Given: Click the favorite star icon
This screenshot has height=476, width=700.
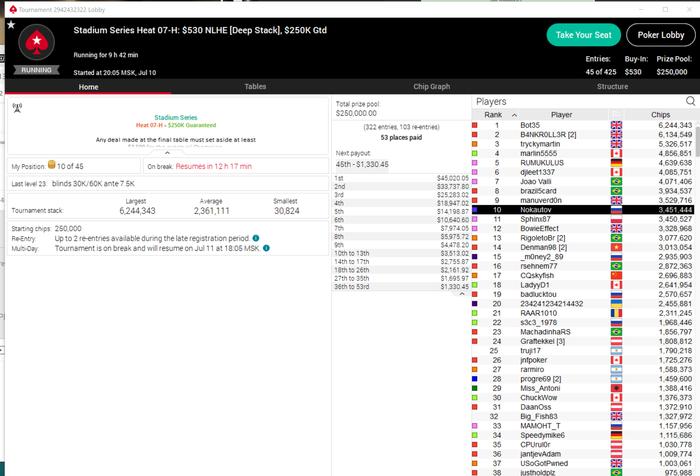Looking at the screenshot, I should [x=11, y=25].
